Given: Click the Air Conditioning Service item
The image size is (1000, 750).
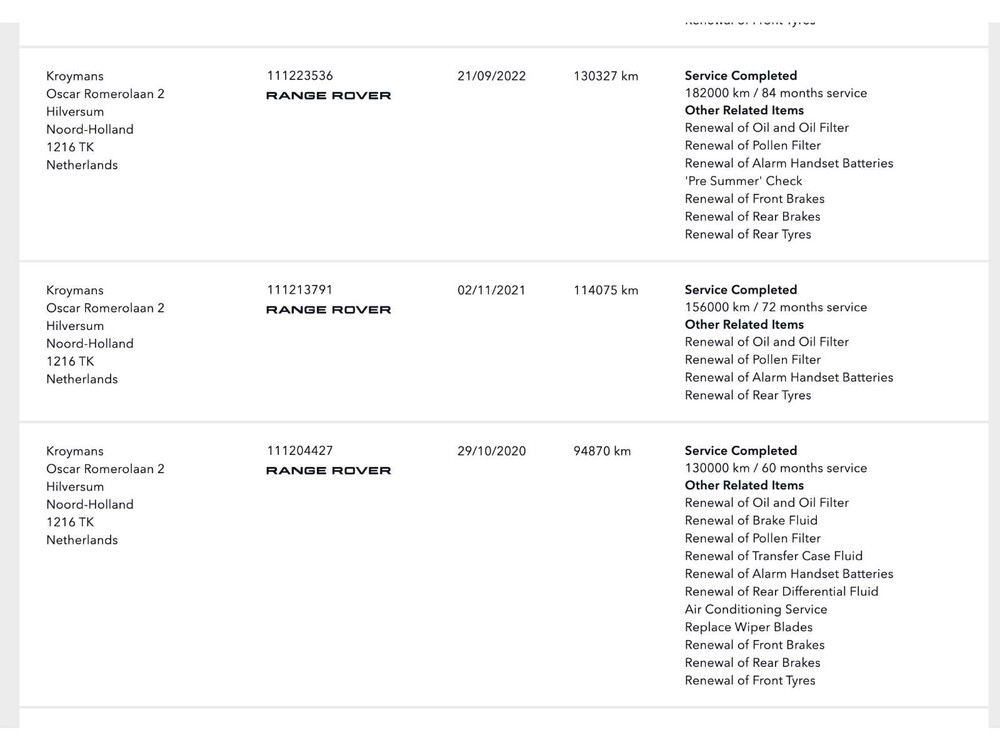Looking at the screenshot, I should [x=755, y=609].
